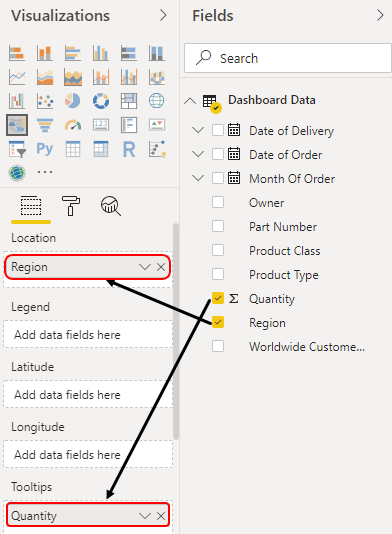This screenshot has height=534, width=392.
Task: Select the clustered bar chart visual
Action: [x=73, y=53]
